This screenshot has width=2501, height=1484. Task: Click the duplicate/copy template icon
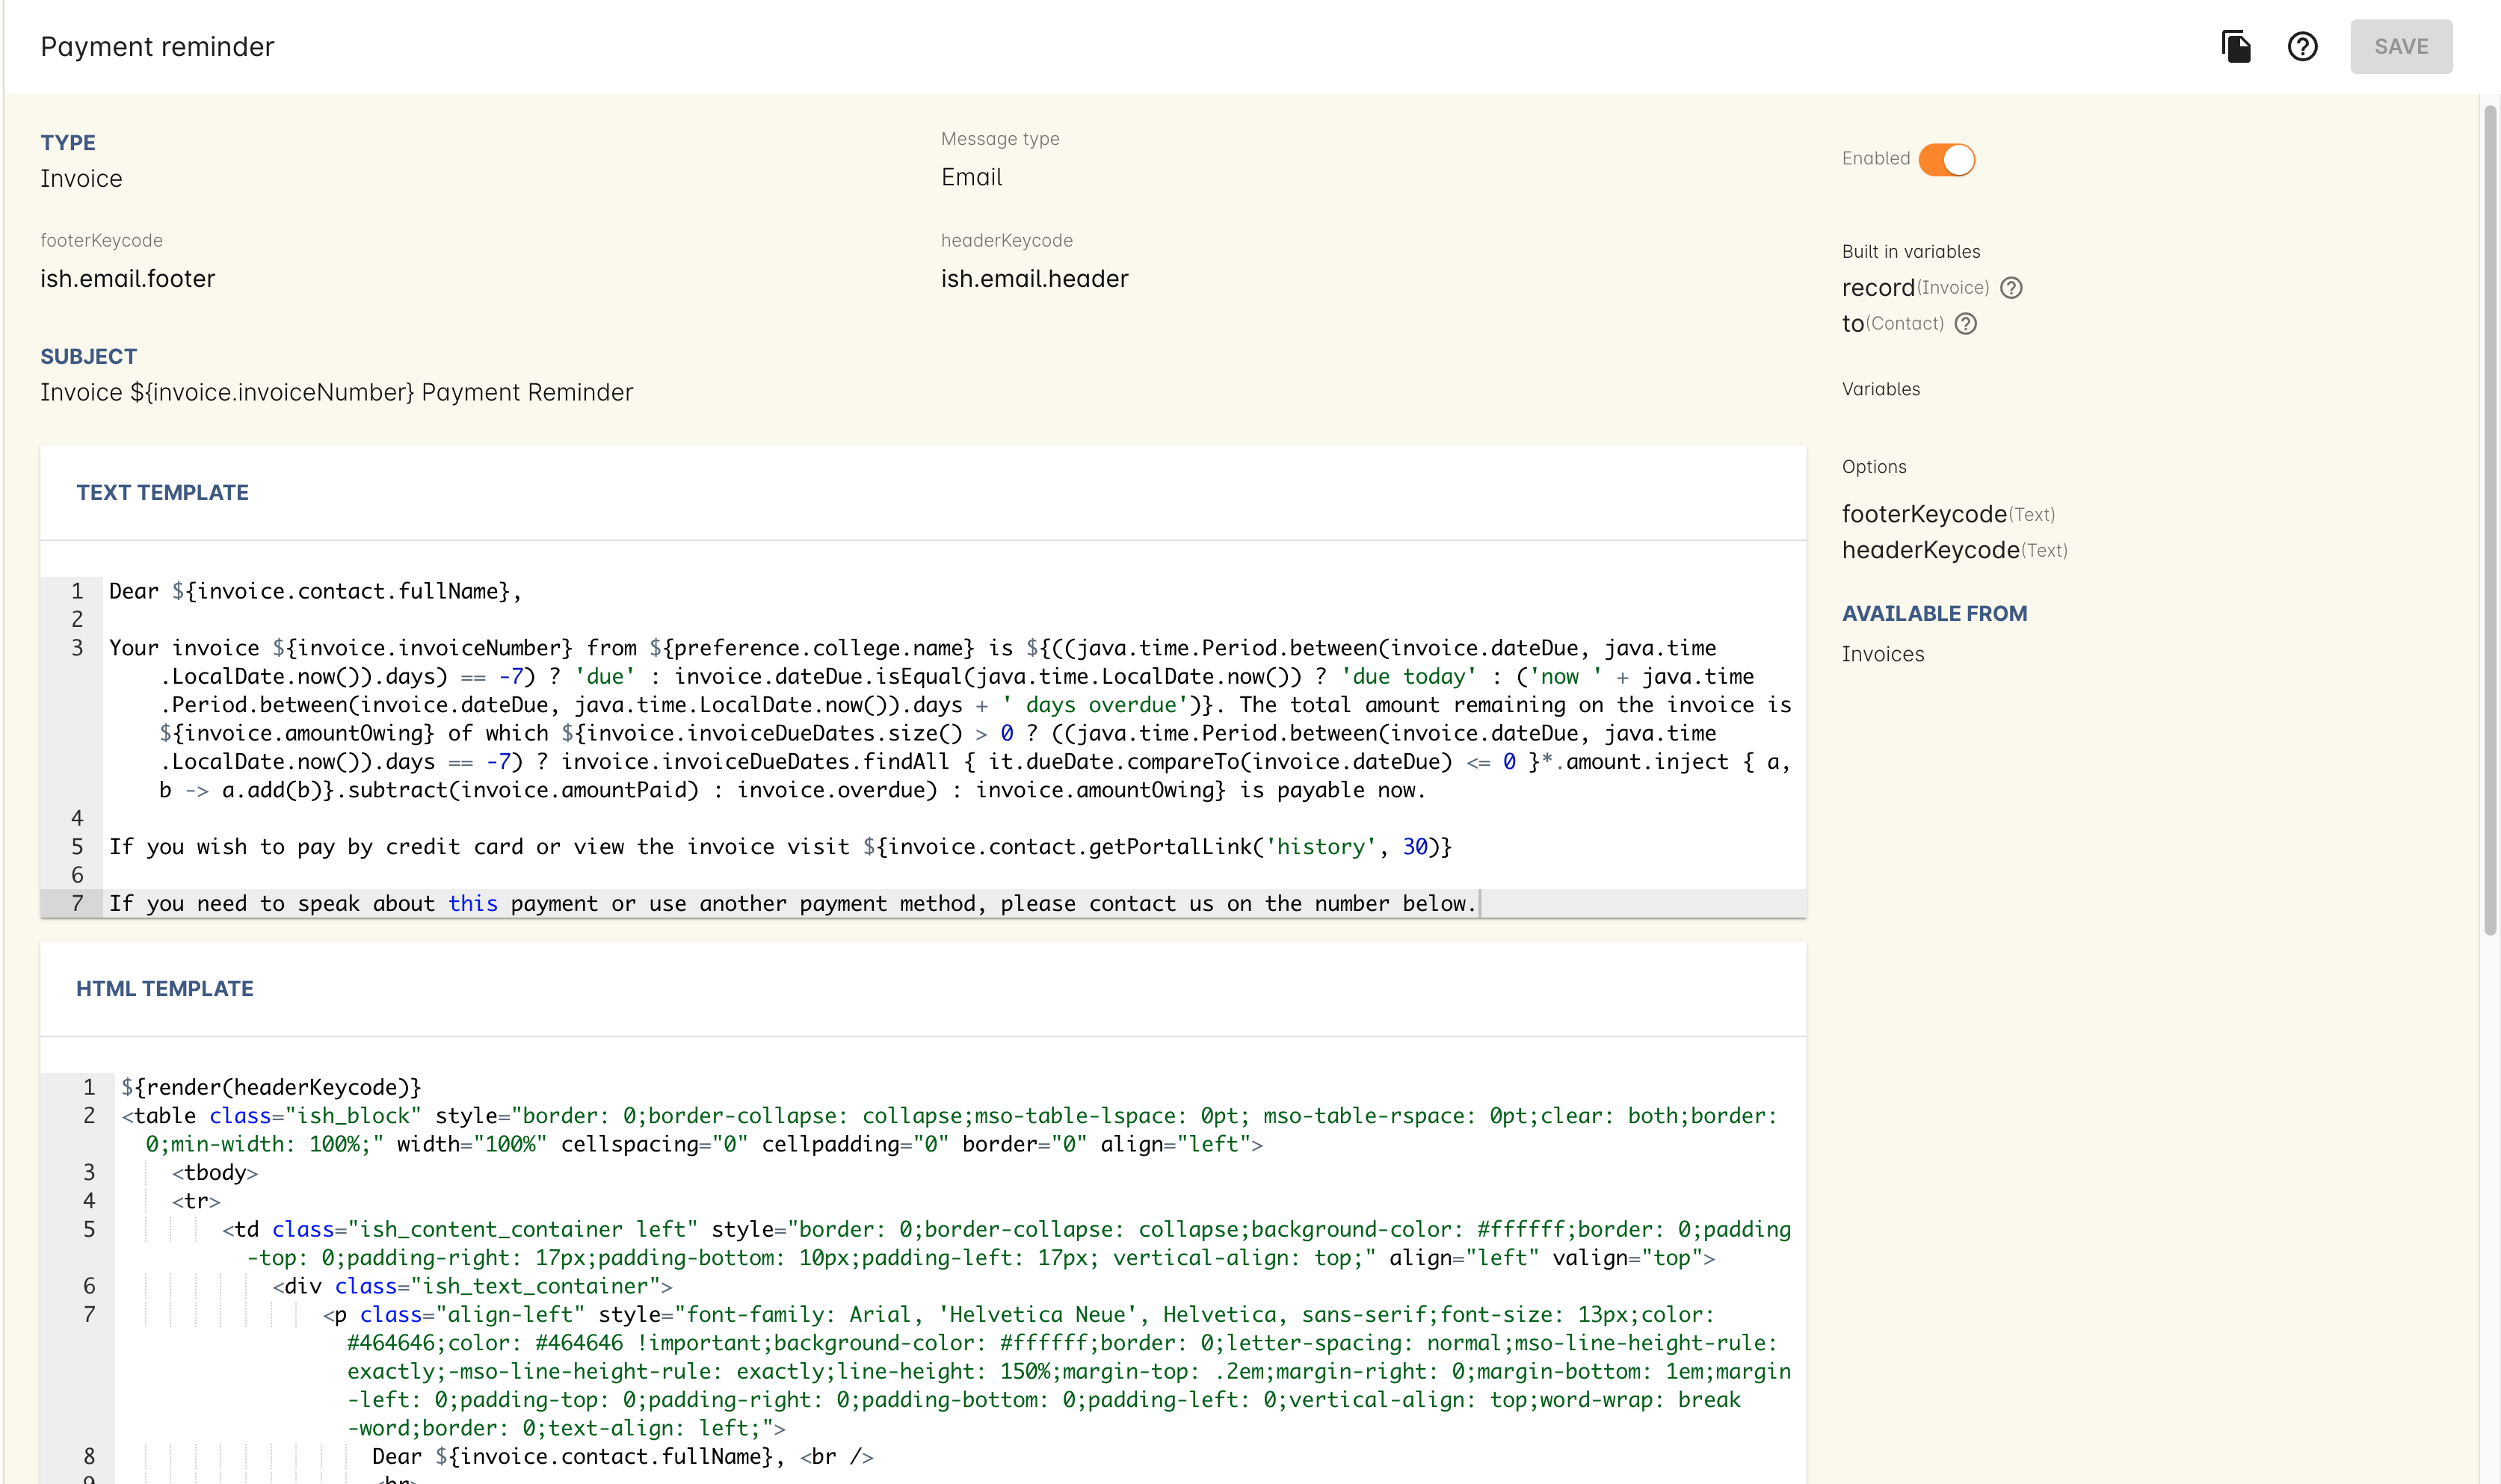(2236, 46)
